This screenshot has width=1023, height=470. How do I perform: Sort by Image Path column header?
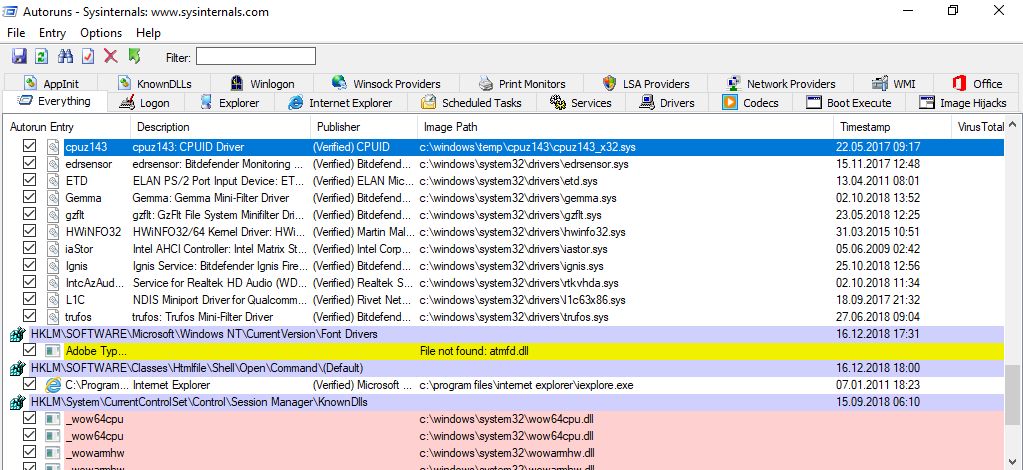pyautogui.click(x=625, y=127)
